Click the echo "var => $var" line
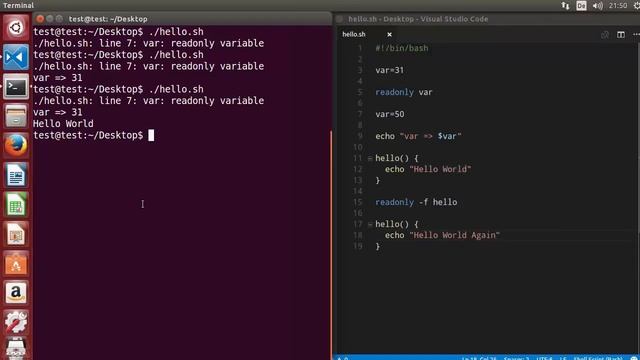640x360 pixels. (418, 136)
